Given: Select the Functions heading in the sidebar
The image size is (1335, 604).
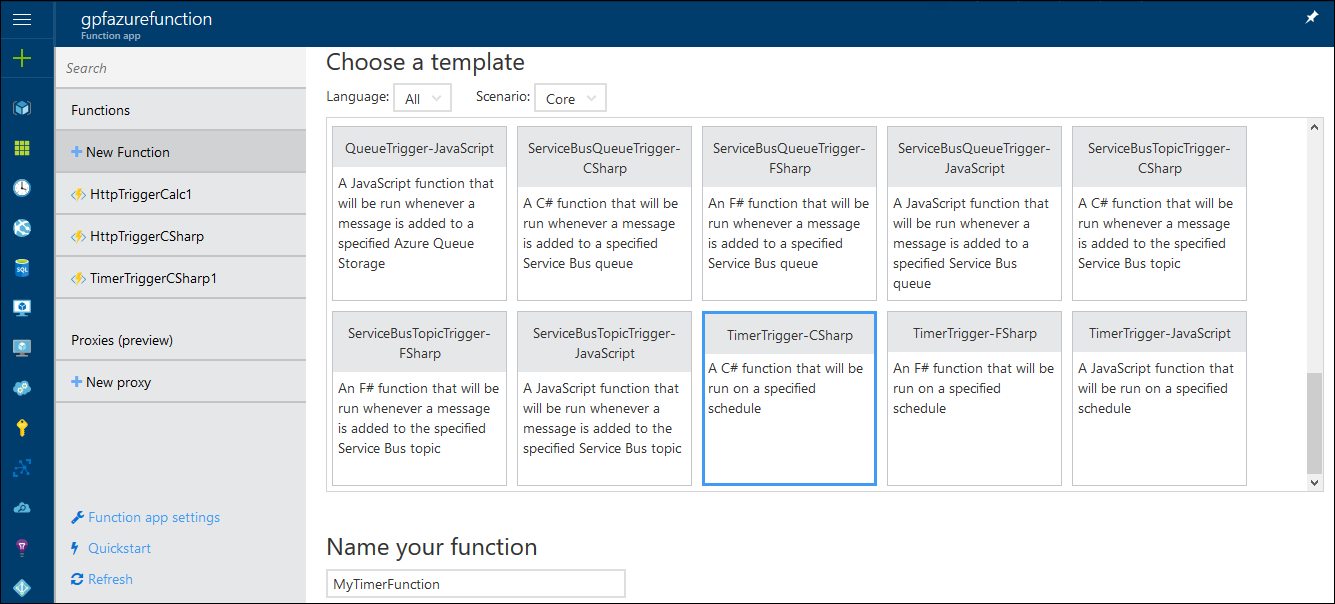Looking at the screenshot, I should click(181, 110).
